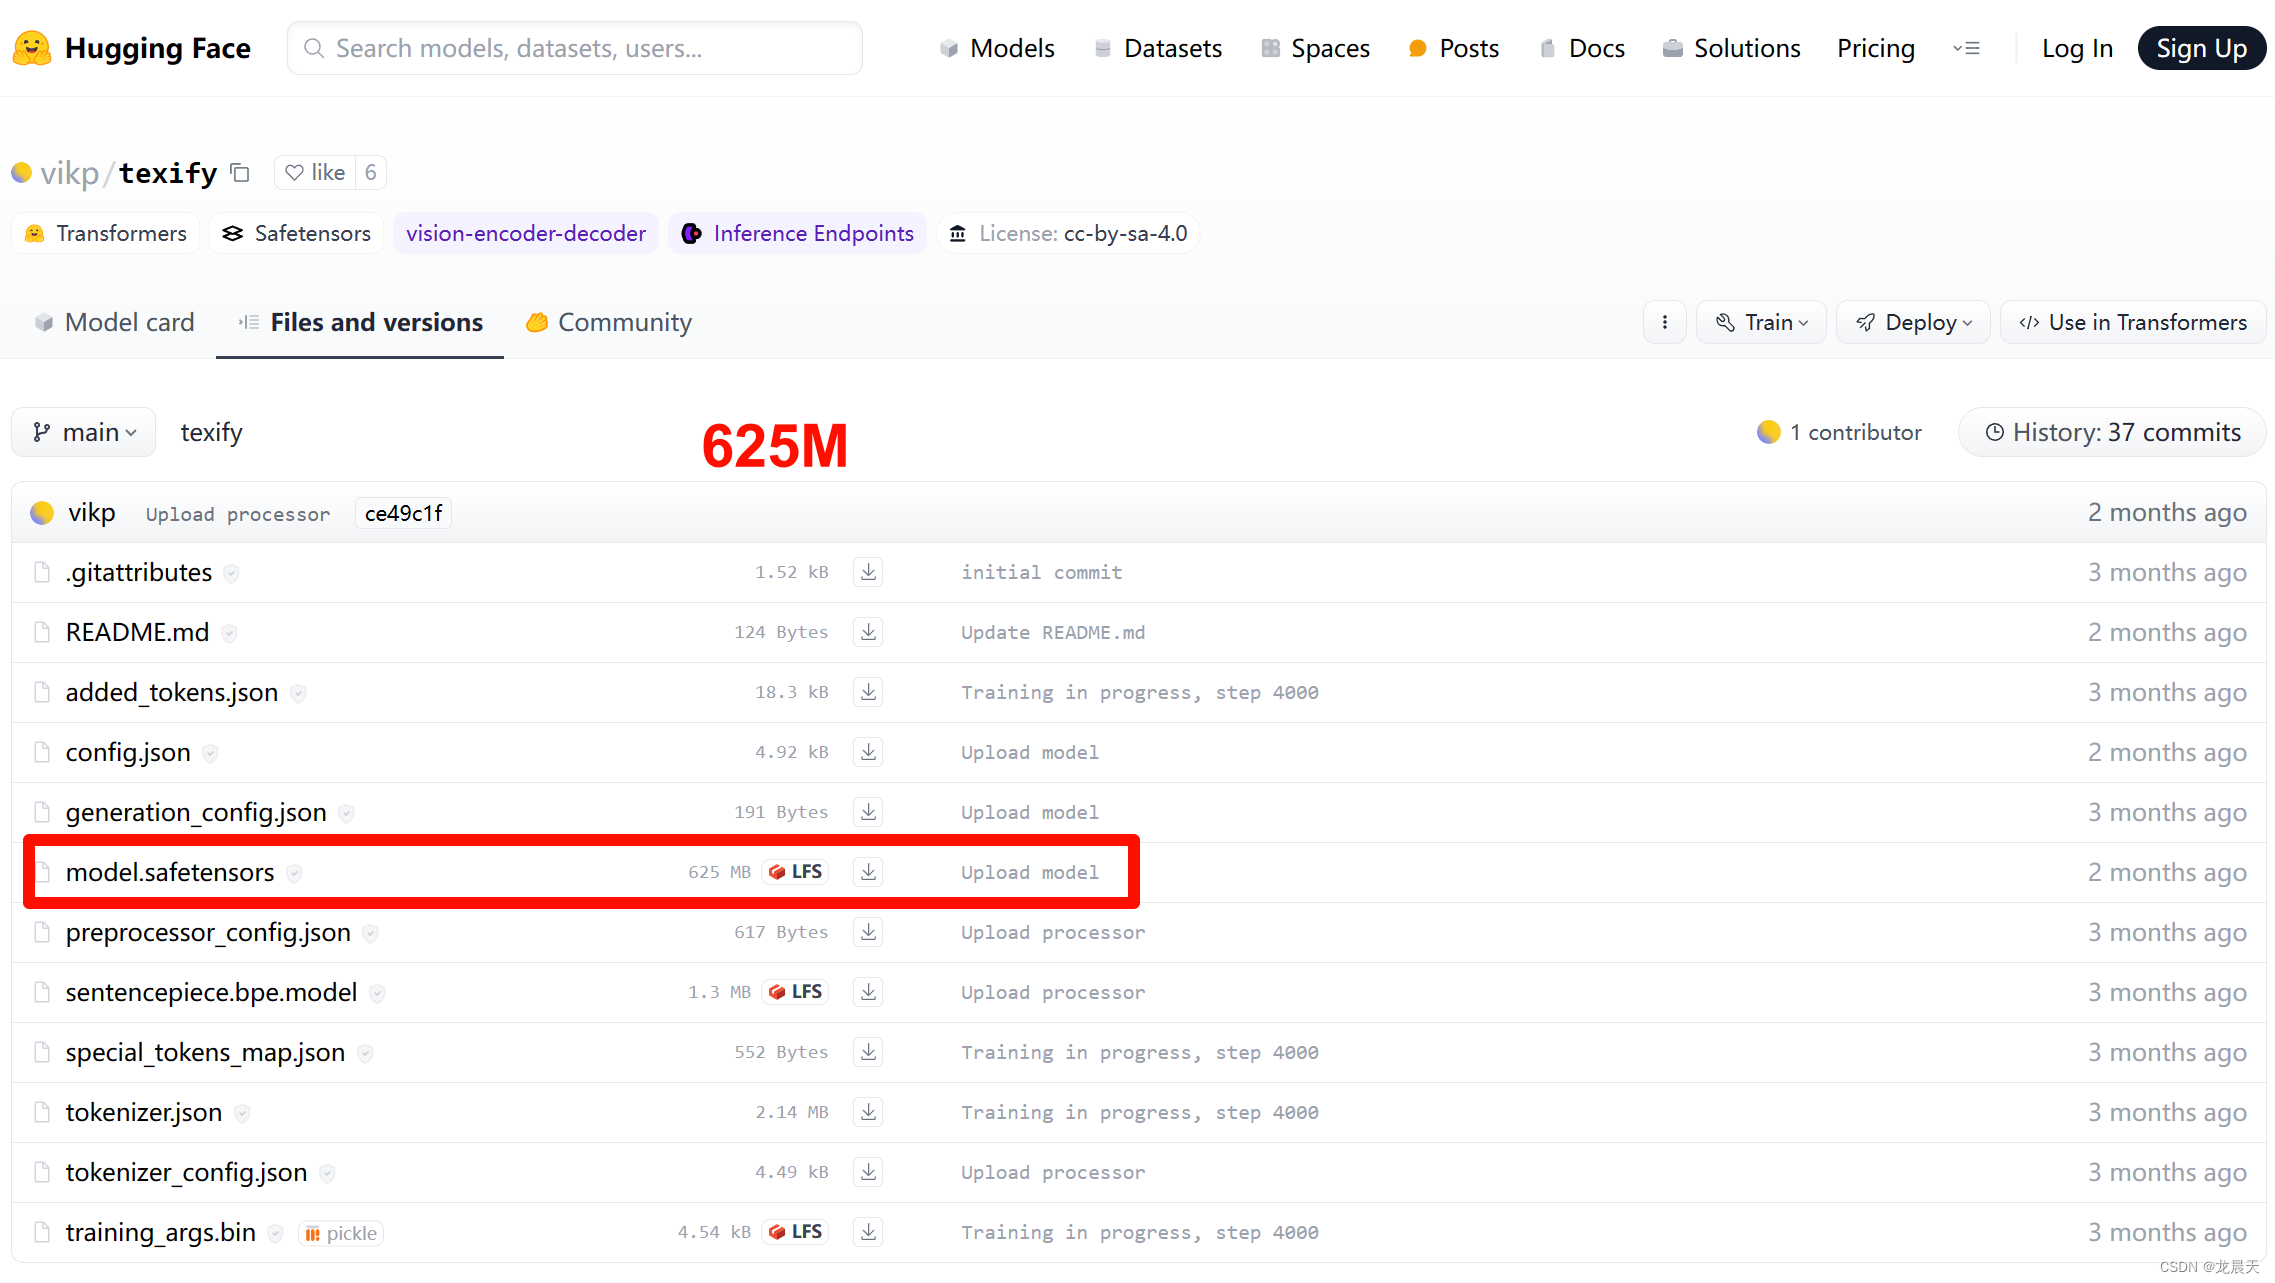Open the Train dropdown
2275x1283 pixels.
1761,322
